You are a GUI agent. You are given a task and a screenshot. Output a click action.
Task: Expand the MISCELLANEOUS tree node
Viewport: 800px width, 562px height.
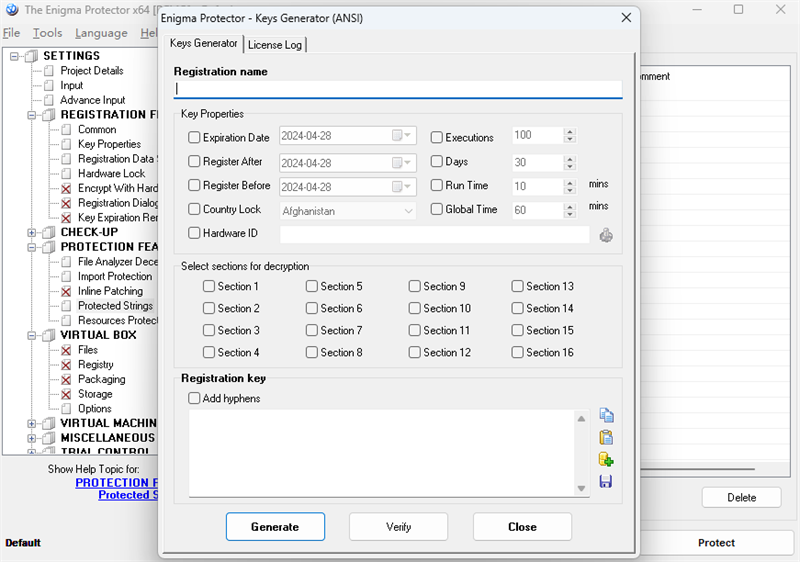tap(32, 439)
